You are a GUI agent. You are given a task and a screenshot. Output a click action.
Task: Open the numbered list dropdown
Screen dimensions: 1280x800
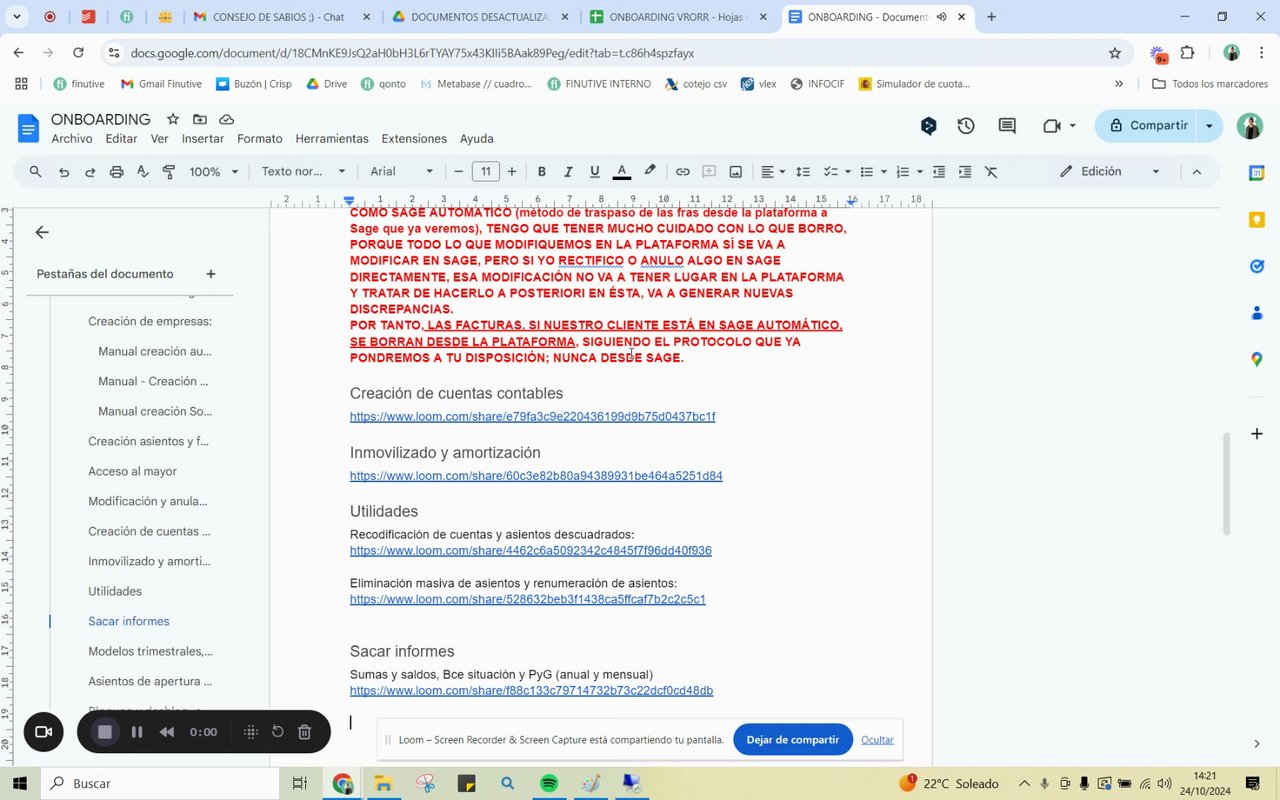920,172
